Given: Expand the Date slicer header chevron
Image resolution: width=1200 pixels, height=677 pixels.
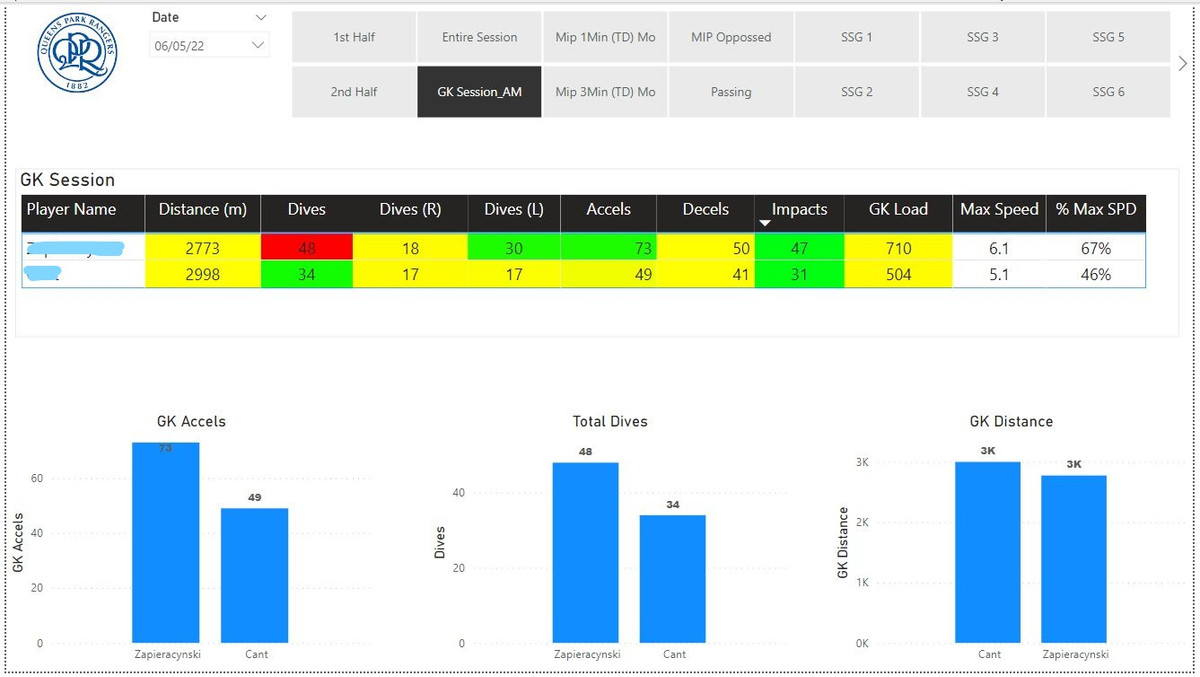Looking at the screenshot, I should [x=261, y=18].
